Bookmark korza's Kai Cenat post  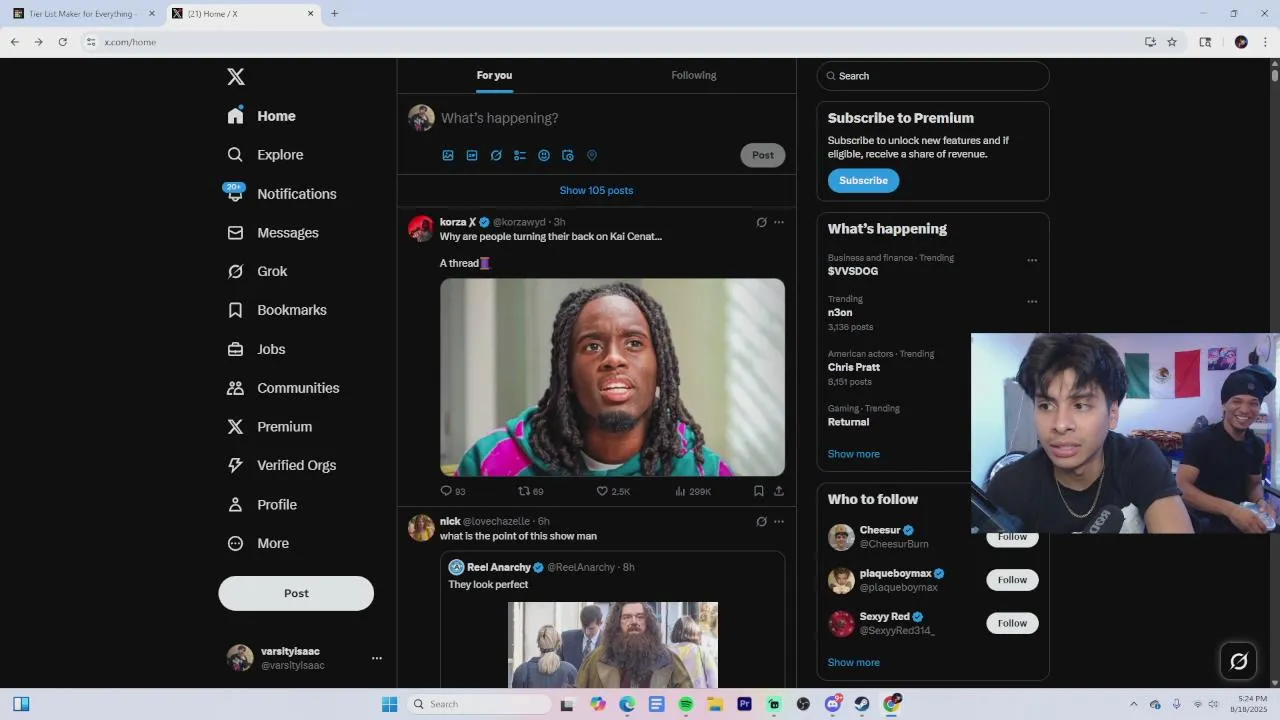(x=759, y=491)
